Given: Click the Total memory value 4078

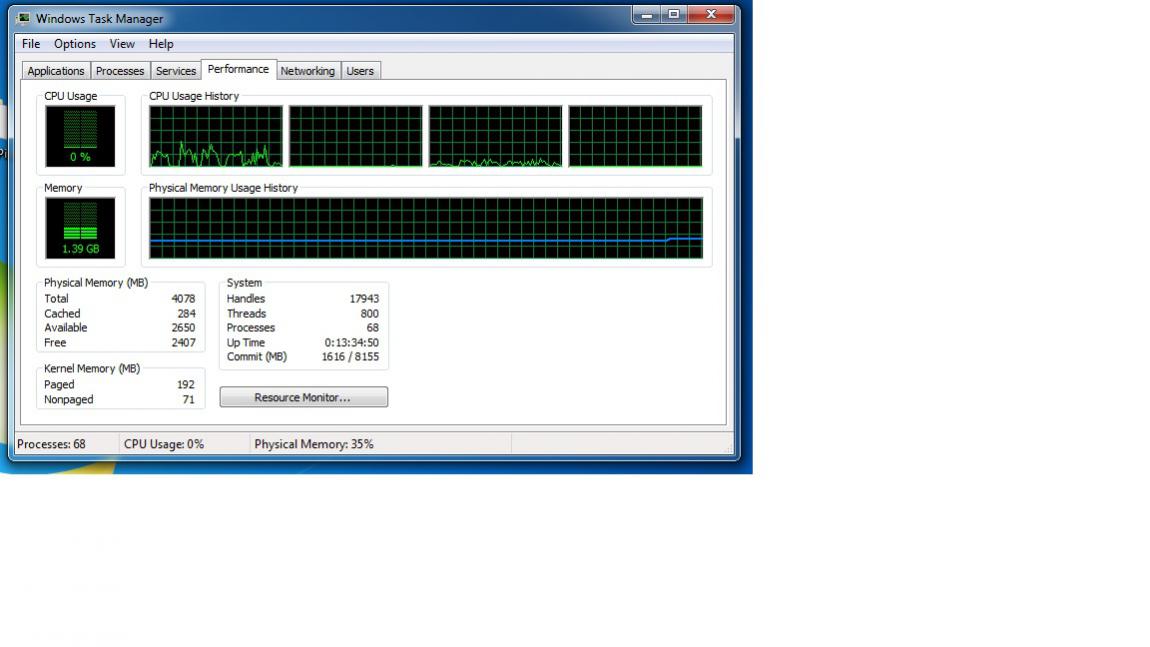Looking at the screenshot, I should 183,299.
